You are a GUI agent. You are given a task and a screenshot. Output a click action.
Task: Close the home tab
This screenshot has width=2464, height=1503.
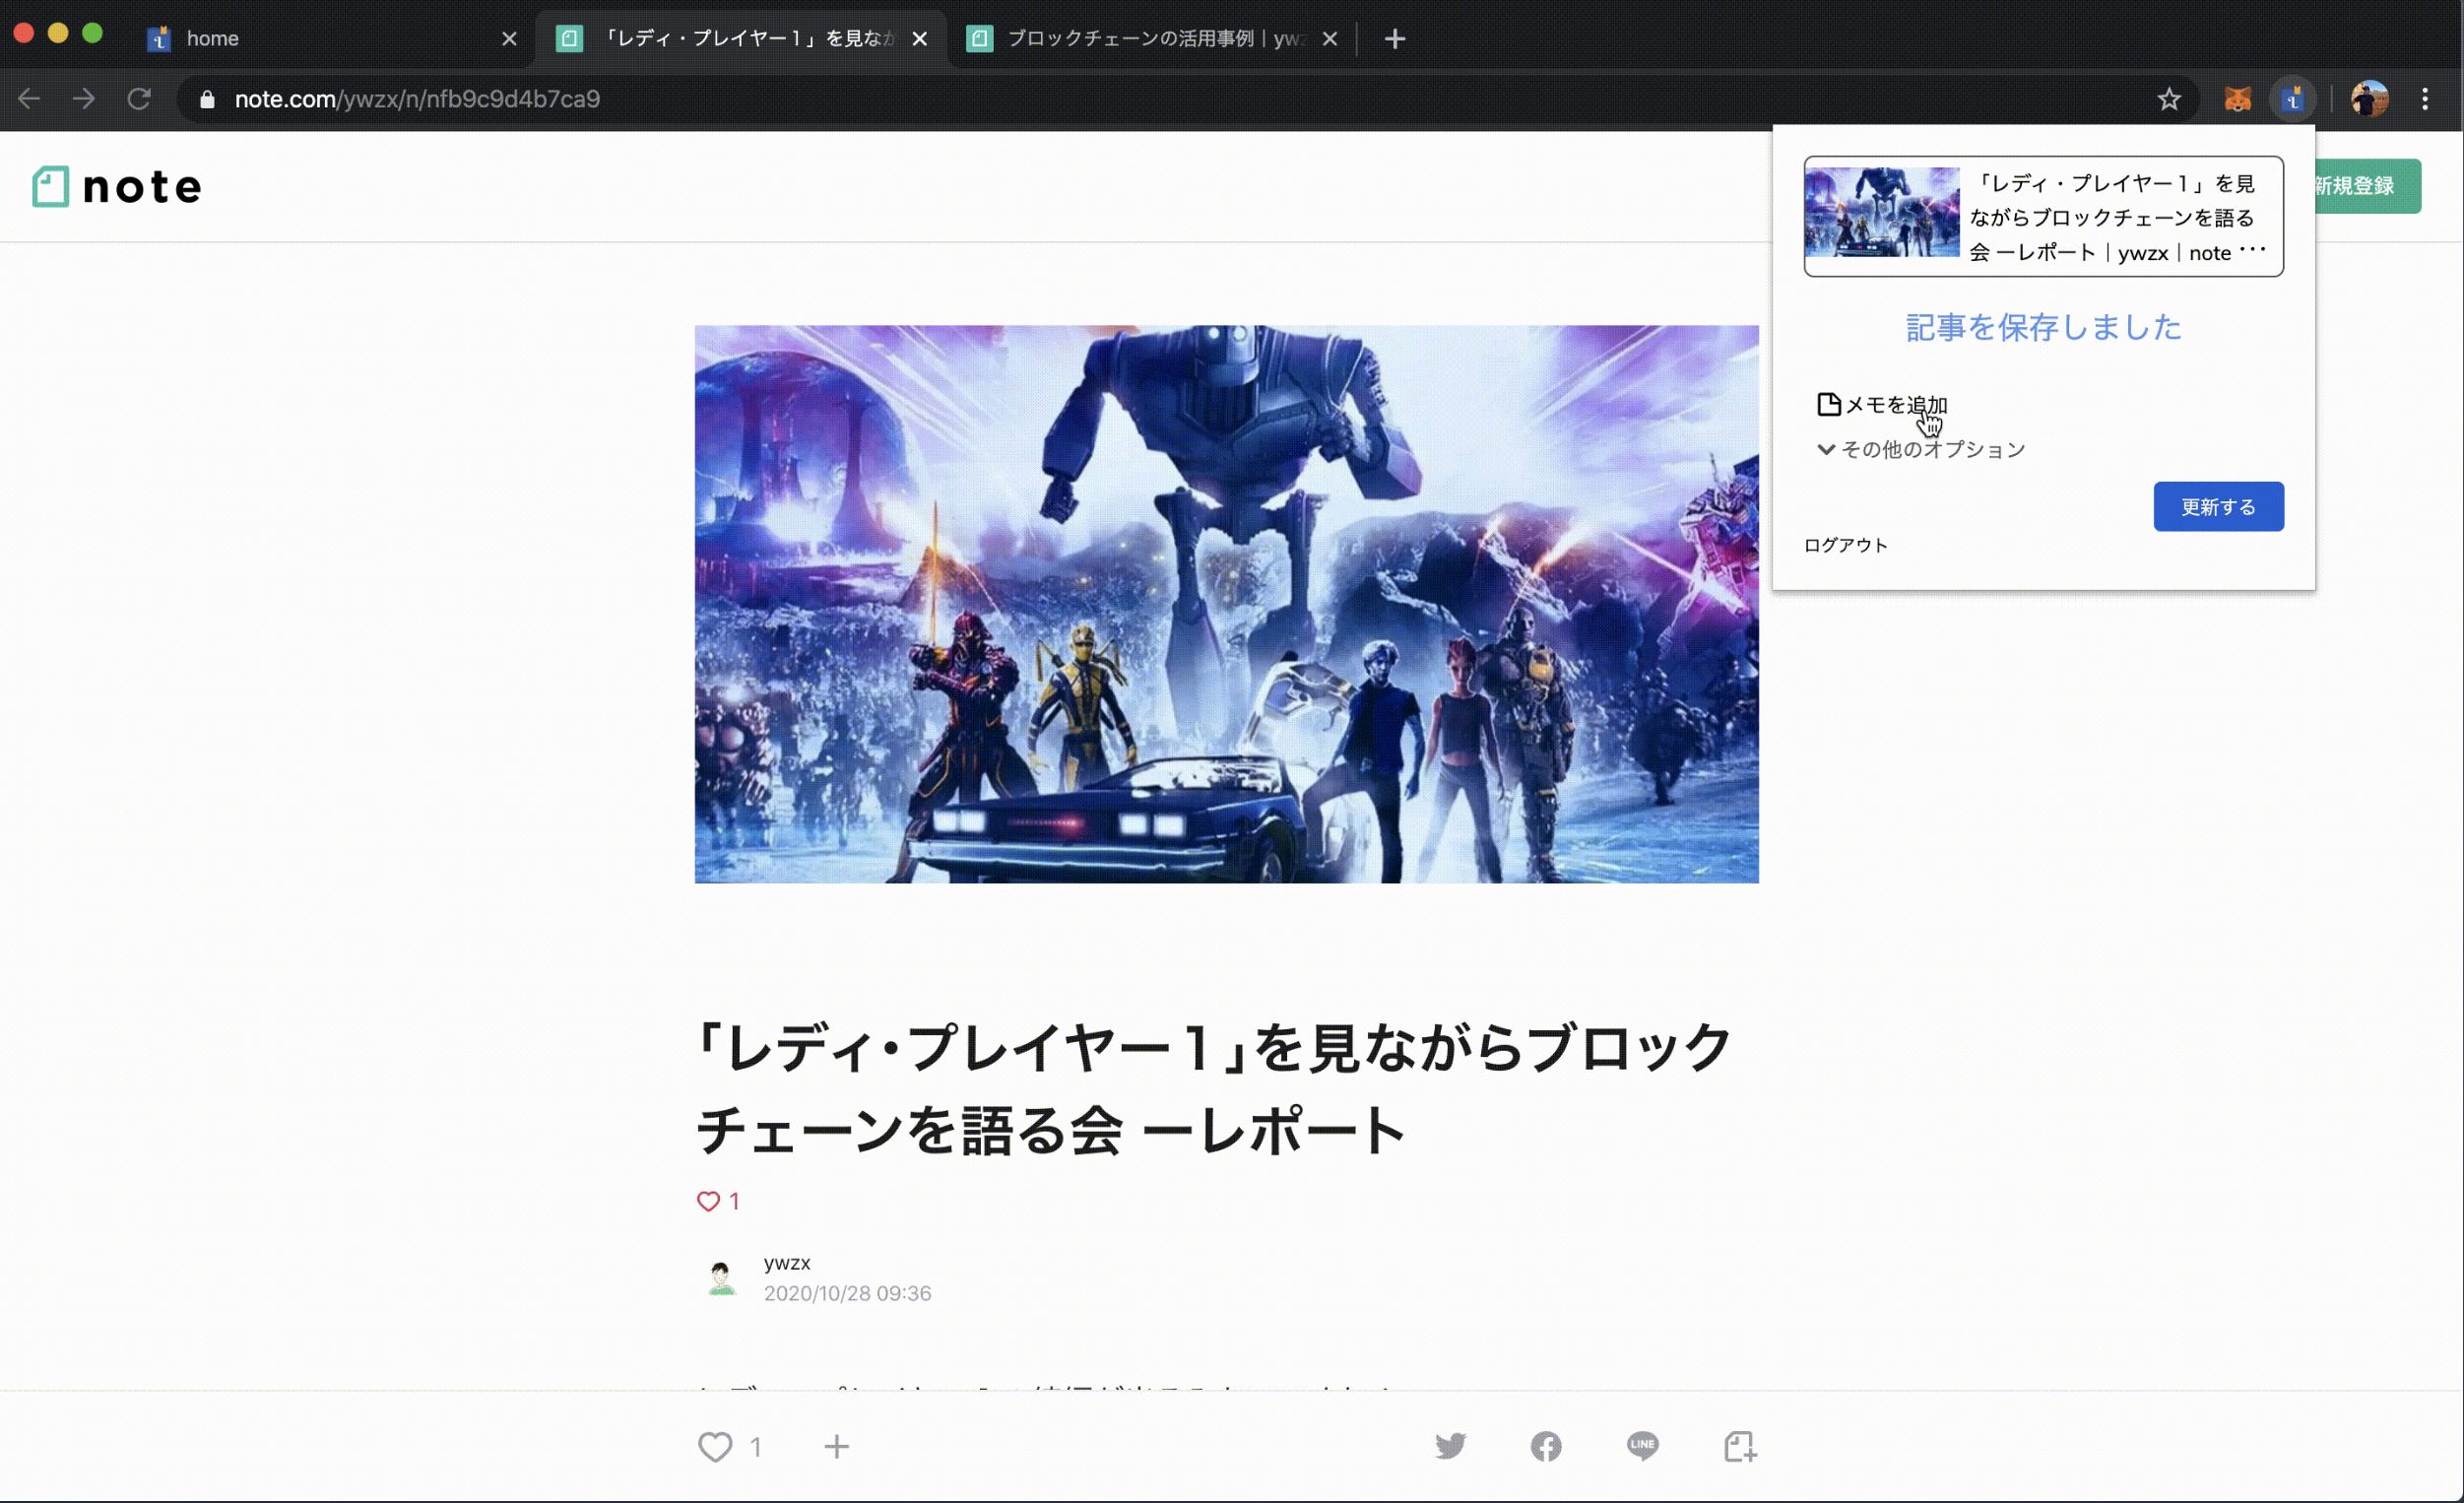tap(509, 39)
